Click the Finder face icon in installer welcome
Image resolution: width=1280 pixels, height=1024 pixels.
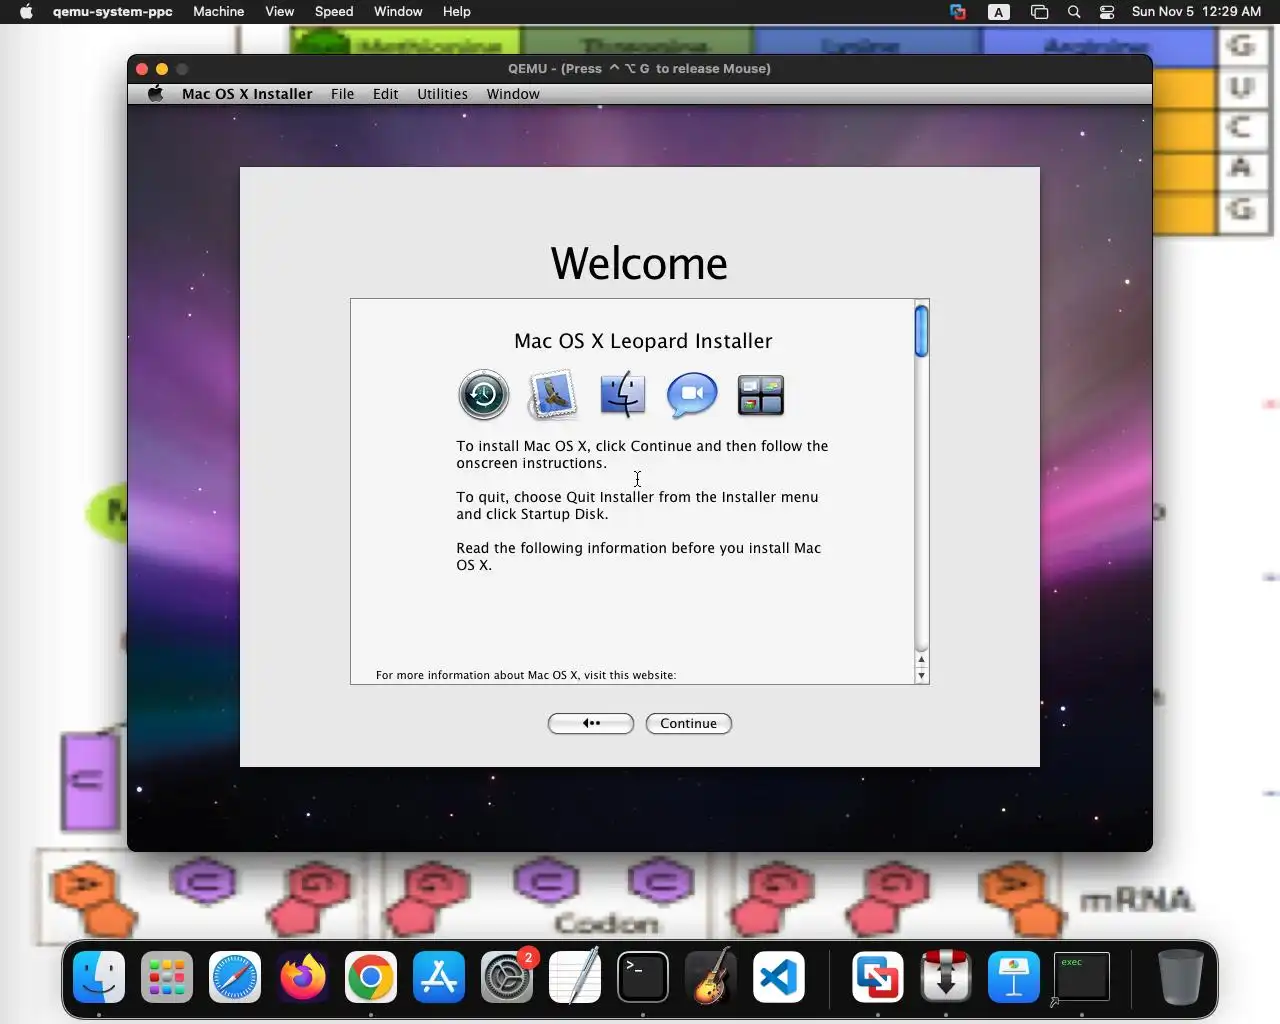pyautogui.click(x=622, y=394)
